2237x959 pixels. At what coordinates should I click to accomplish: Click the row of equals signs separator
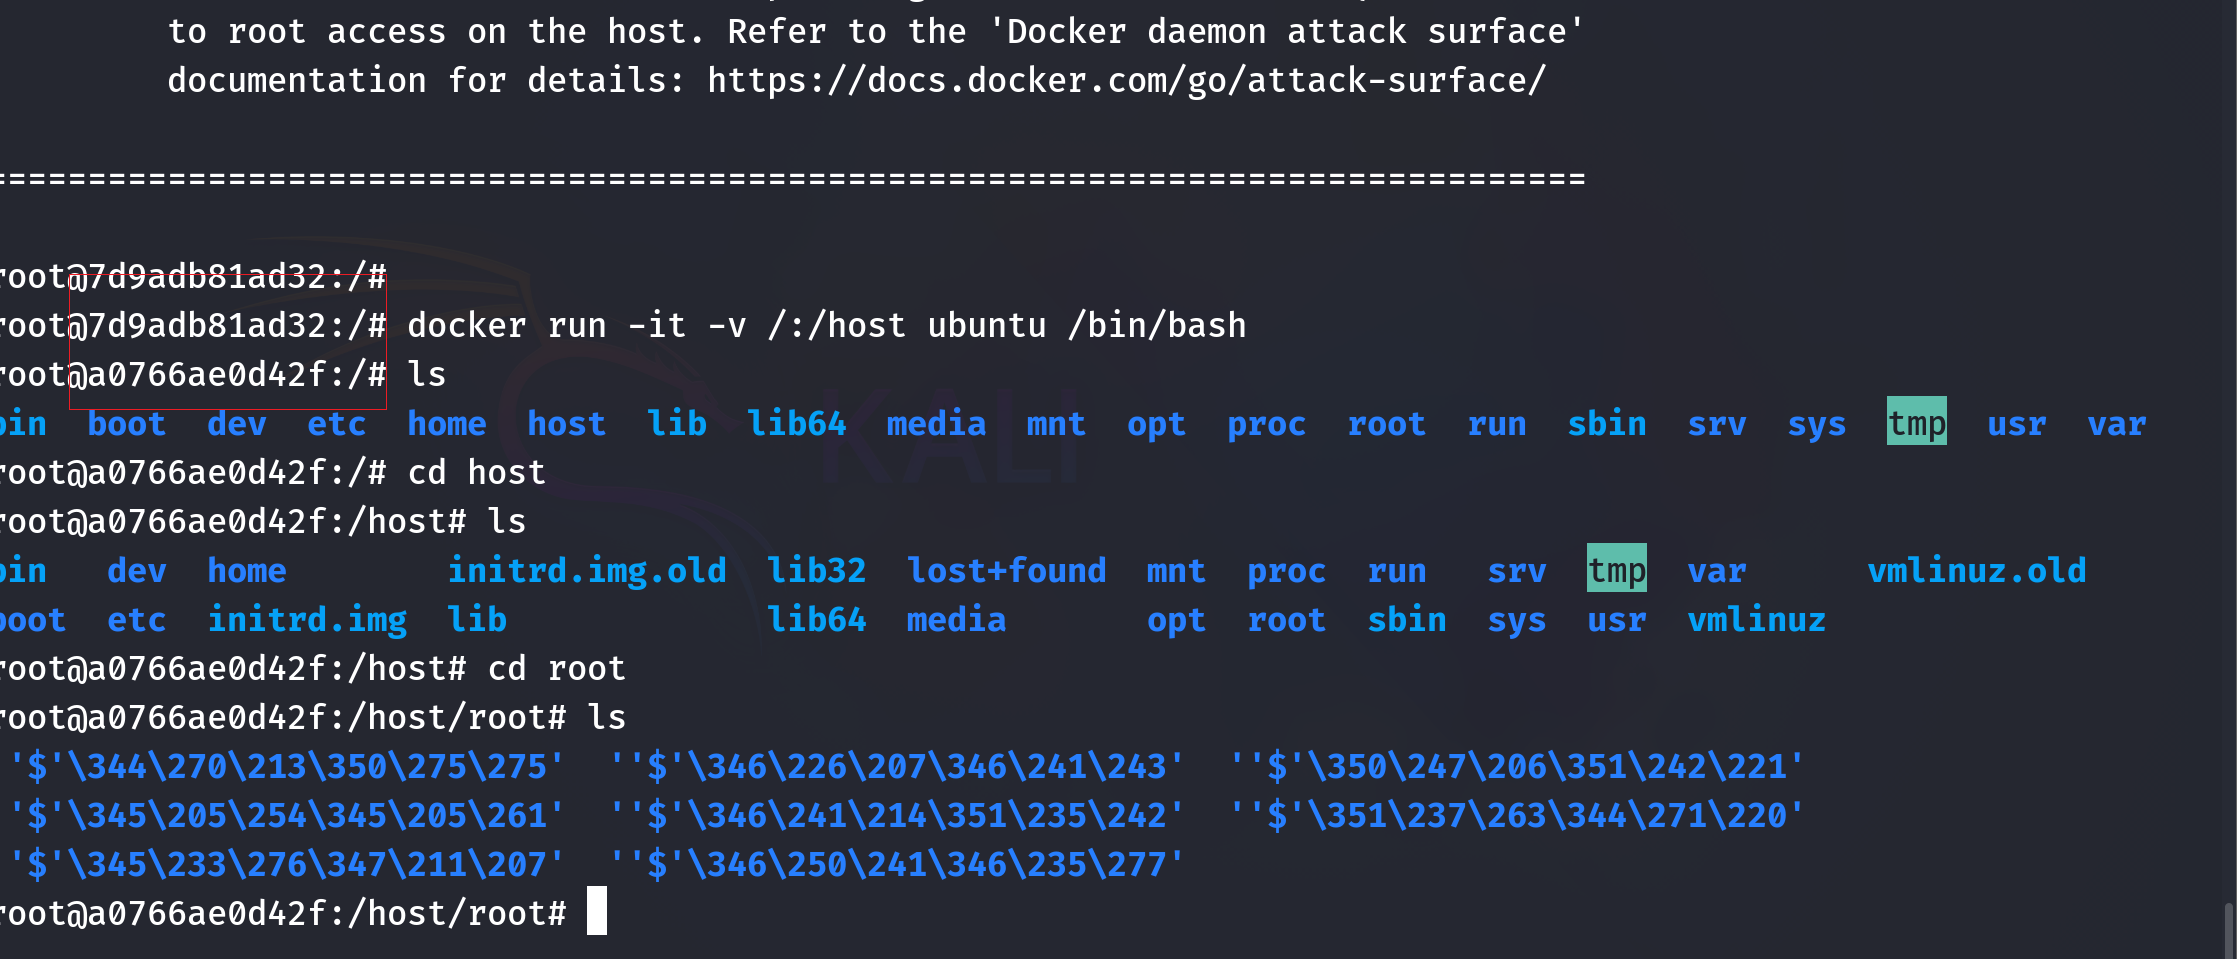tap(790, 179)
